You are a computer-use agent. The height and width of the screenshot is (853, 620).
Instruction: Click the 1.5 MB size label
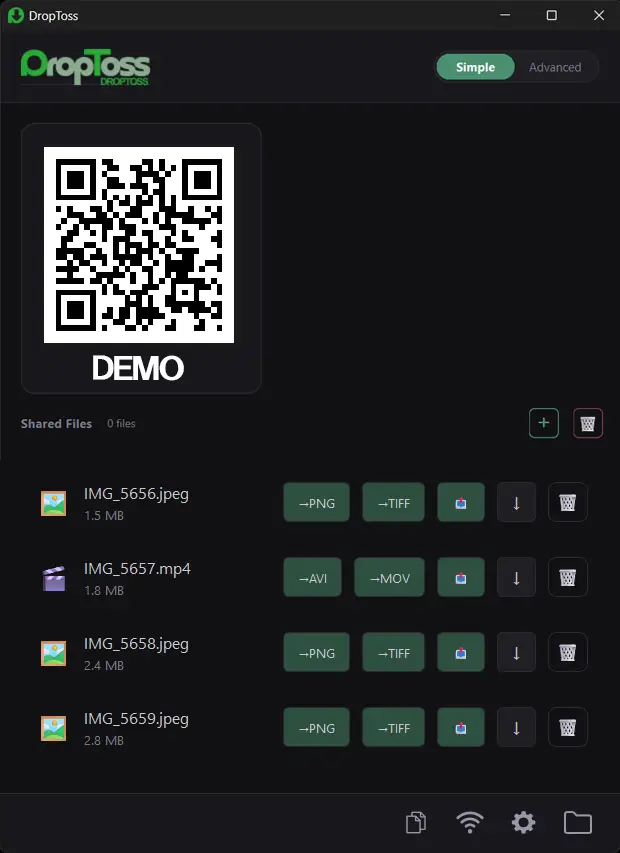click(104, 516)
